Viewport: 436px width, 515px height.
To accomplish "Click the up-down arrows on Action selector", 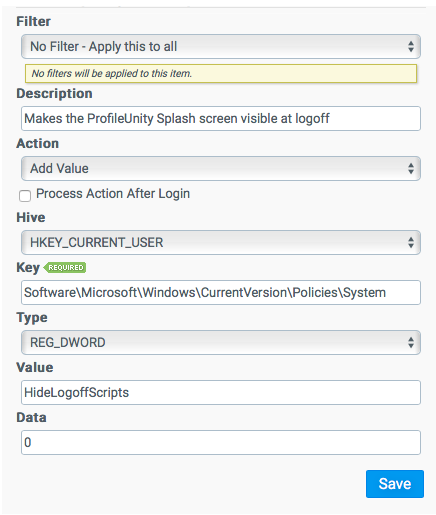I will 411,169.
